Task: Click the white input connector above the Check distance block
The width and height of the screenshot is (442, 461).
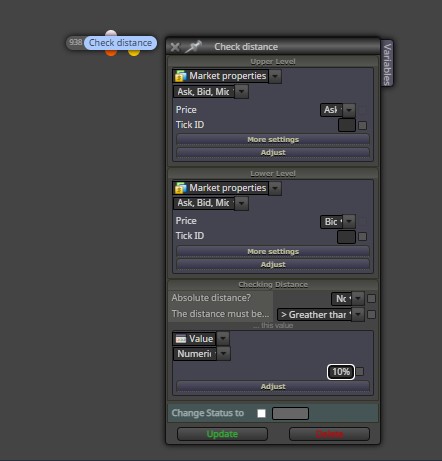Action: pos(111,33)
